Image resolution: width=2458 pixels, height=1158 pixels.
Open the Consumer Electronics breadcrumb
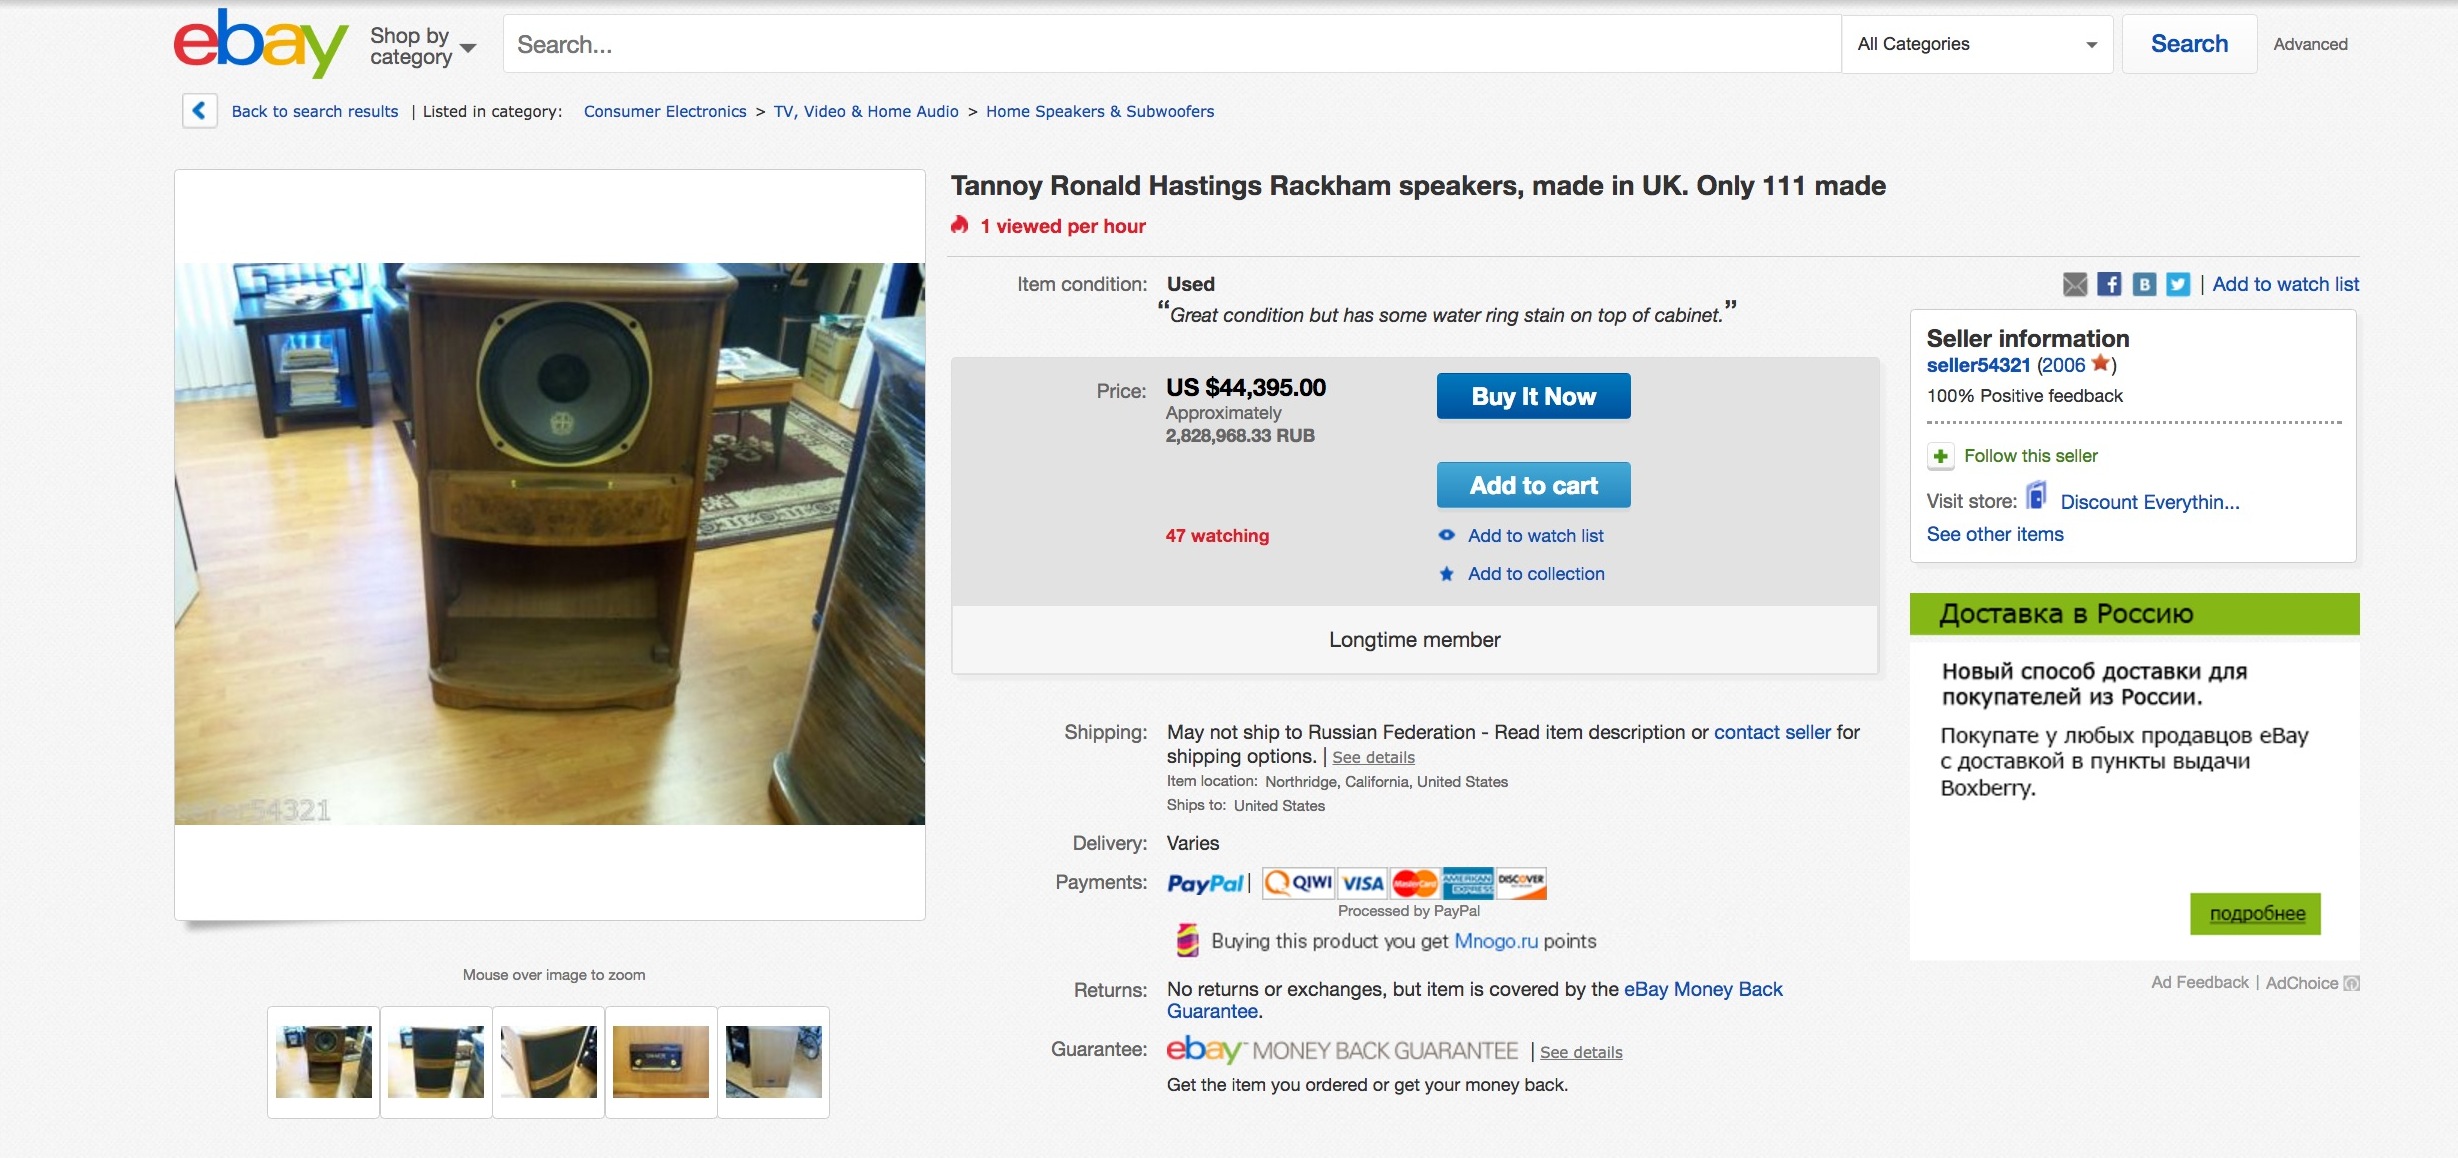click(x=665, y=111)
